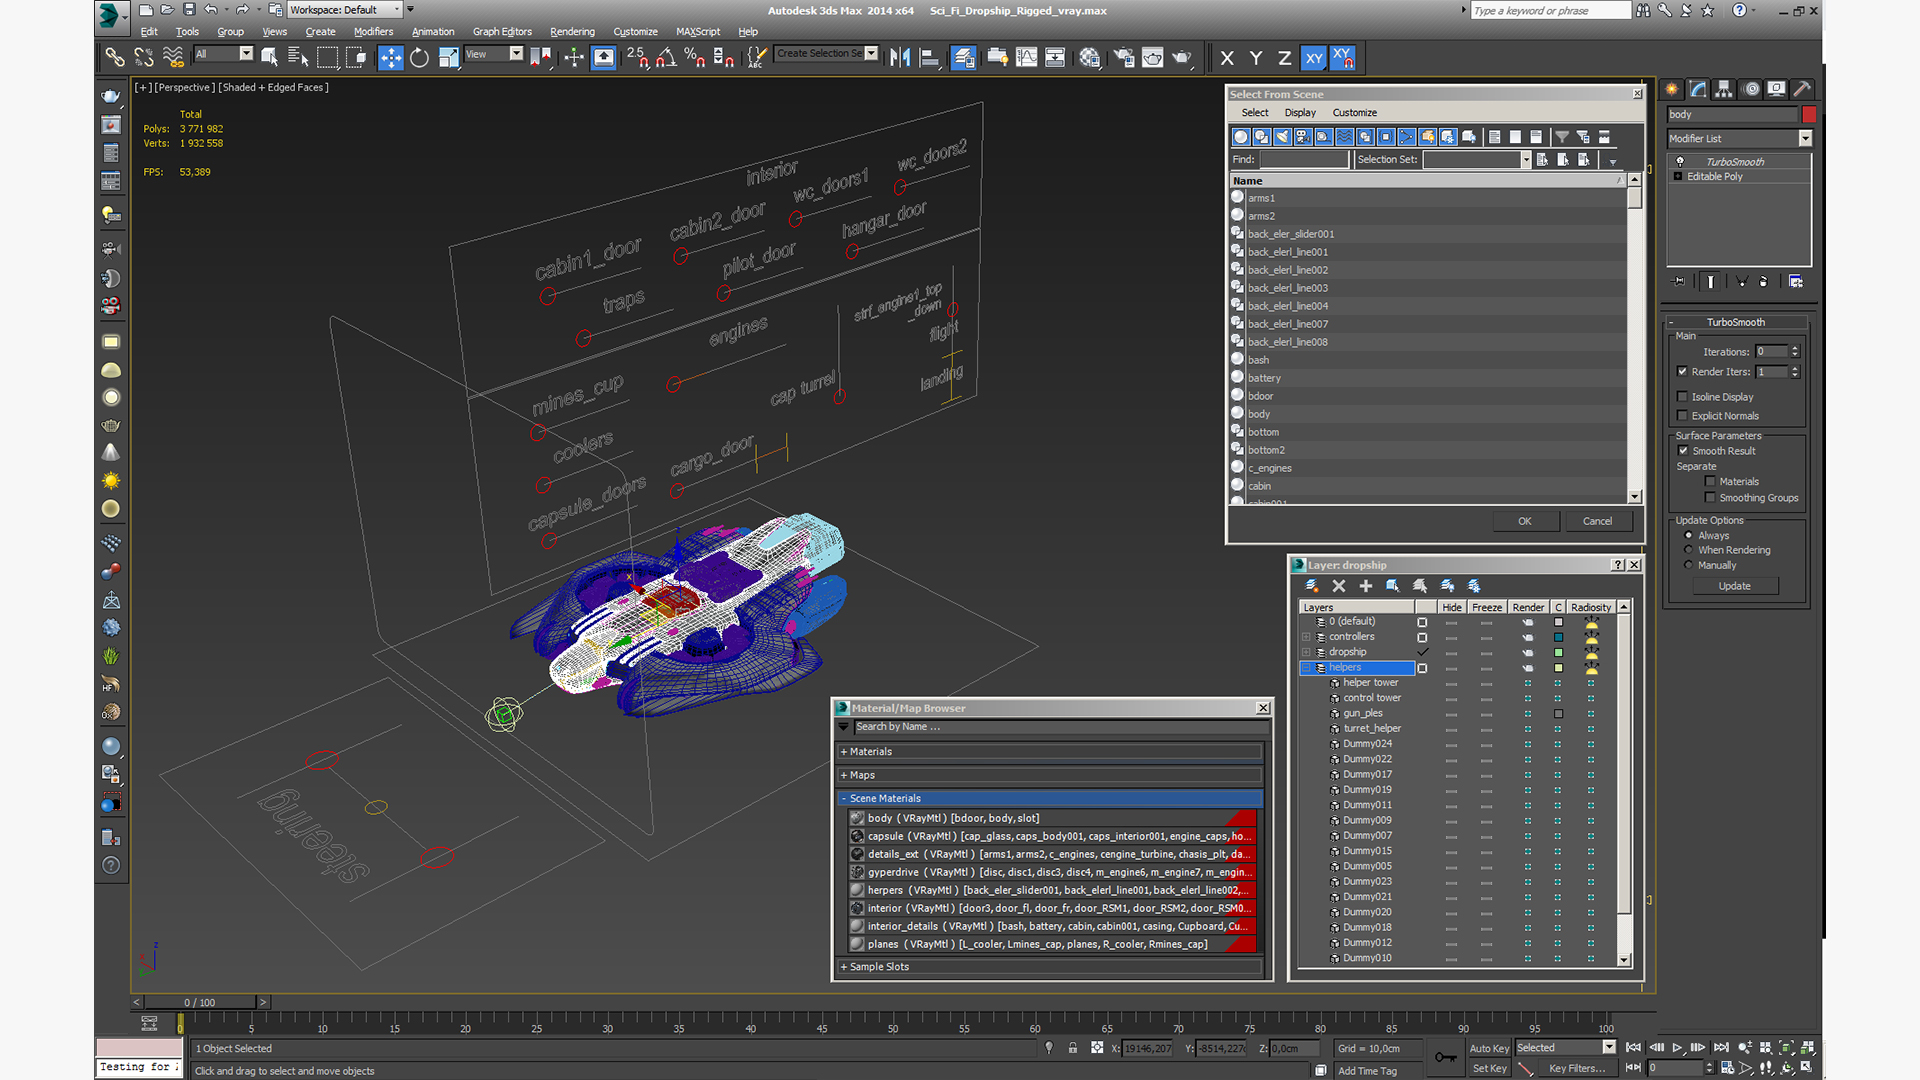
Task: Open Render Setup teapot icon
Action: (1124, 58)
